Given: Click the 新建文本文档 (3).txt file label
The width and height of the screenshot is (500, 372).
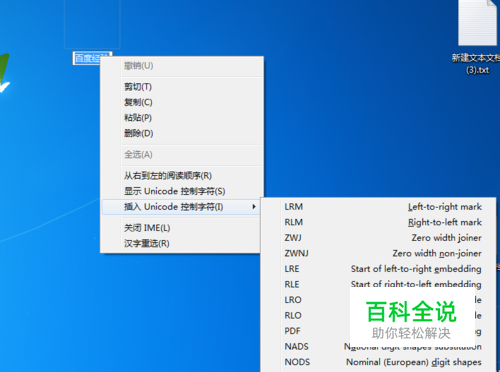Looking at the screenshot, I should (x=477, y=64).
